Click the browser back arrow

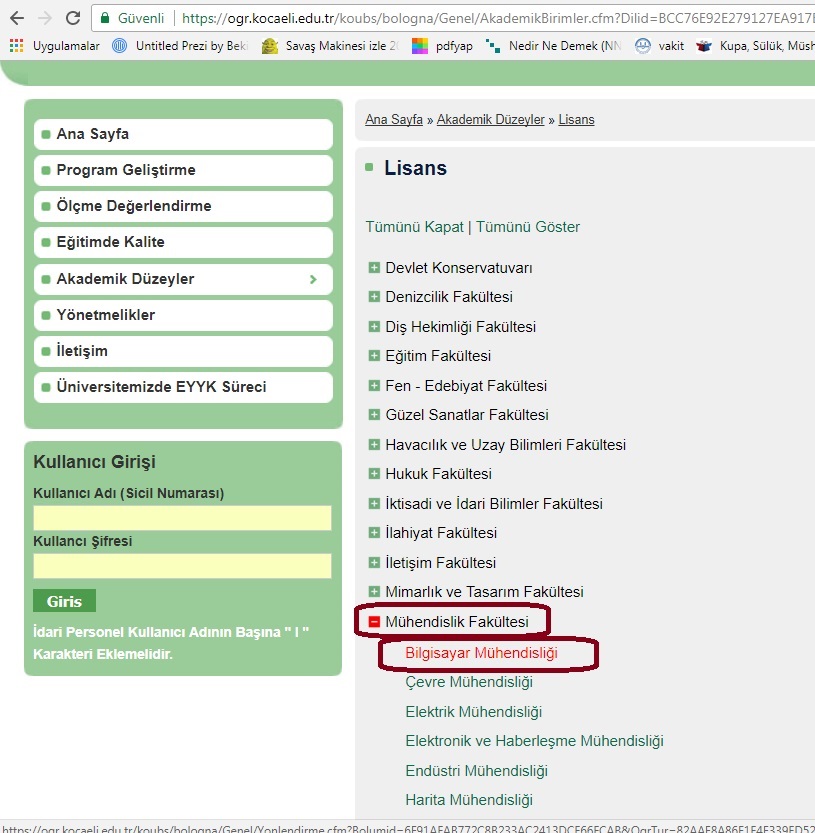click(x=17, y=18)
